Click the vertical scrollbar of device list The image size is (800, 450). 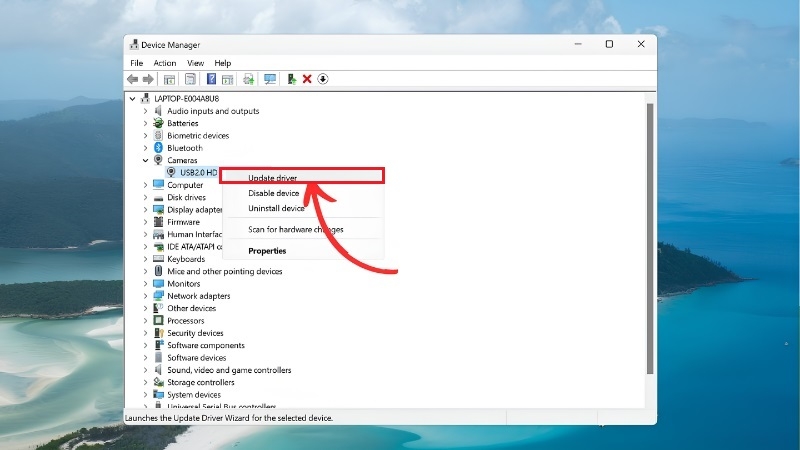click(x=650, y=239)
